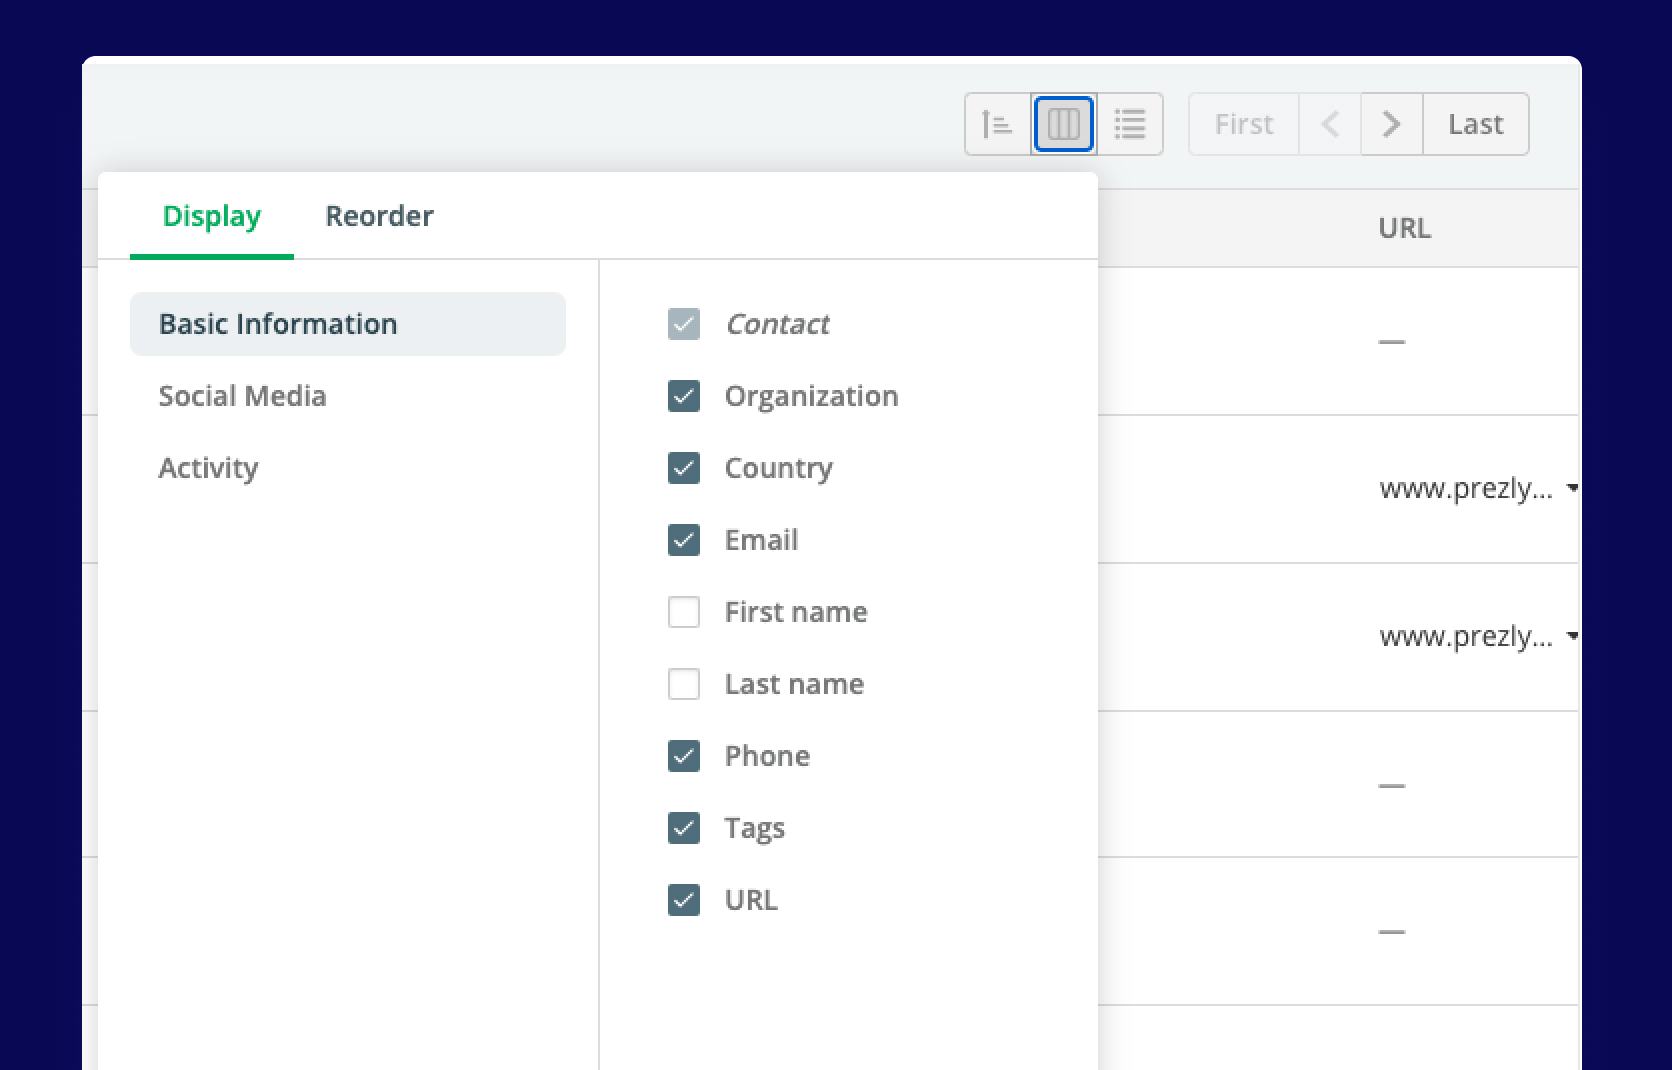The image size is (1672, 1070).
Task: Click the URL column header
Action: (1404, 228)
